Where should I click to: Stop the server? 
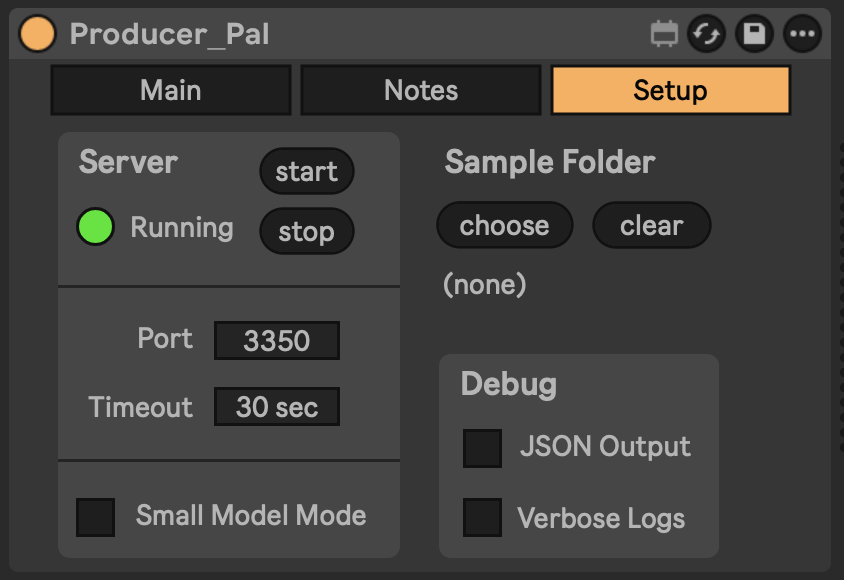(306, 231)
